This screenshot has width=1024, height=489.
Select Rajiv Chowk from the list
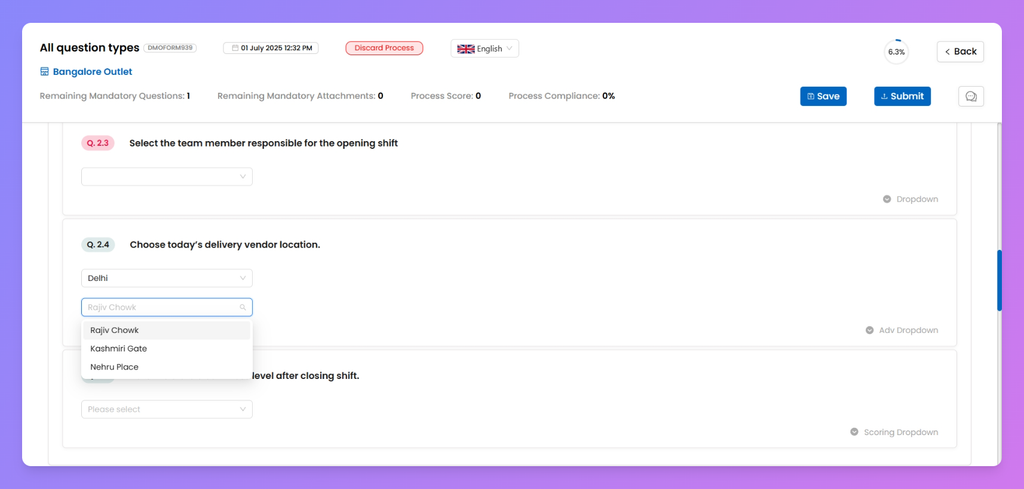(167, 330)
